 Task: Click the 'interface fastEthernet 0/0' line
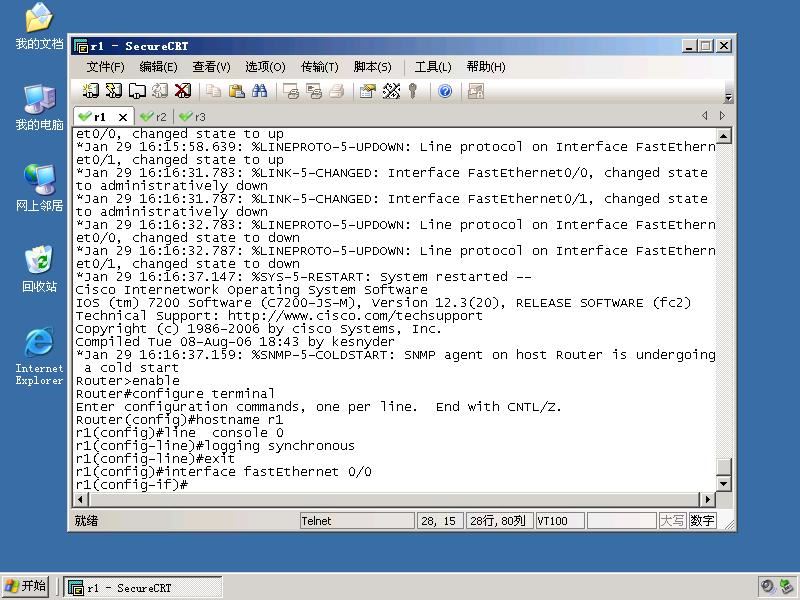tap(223, 471)
